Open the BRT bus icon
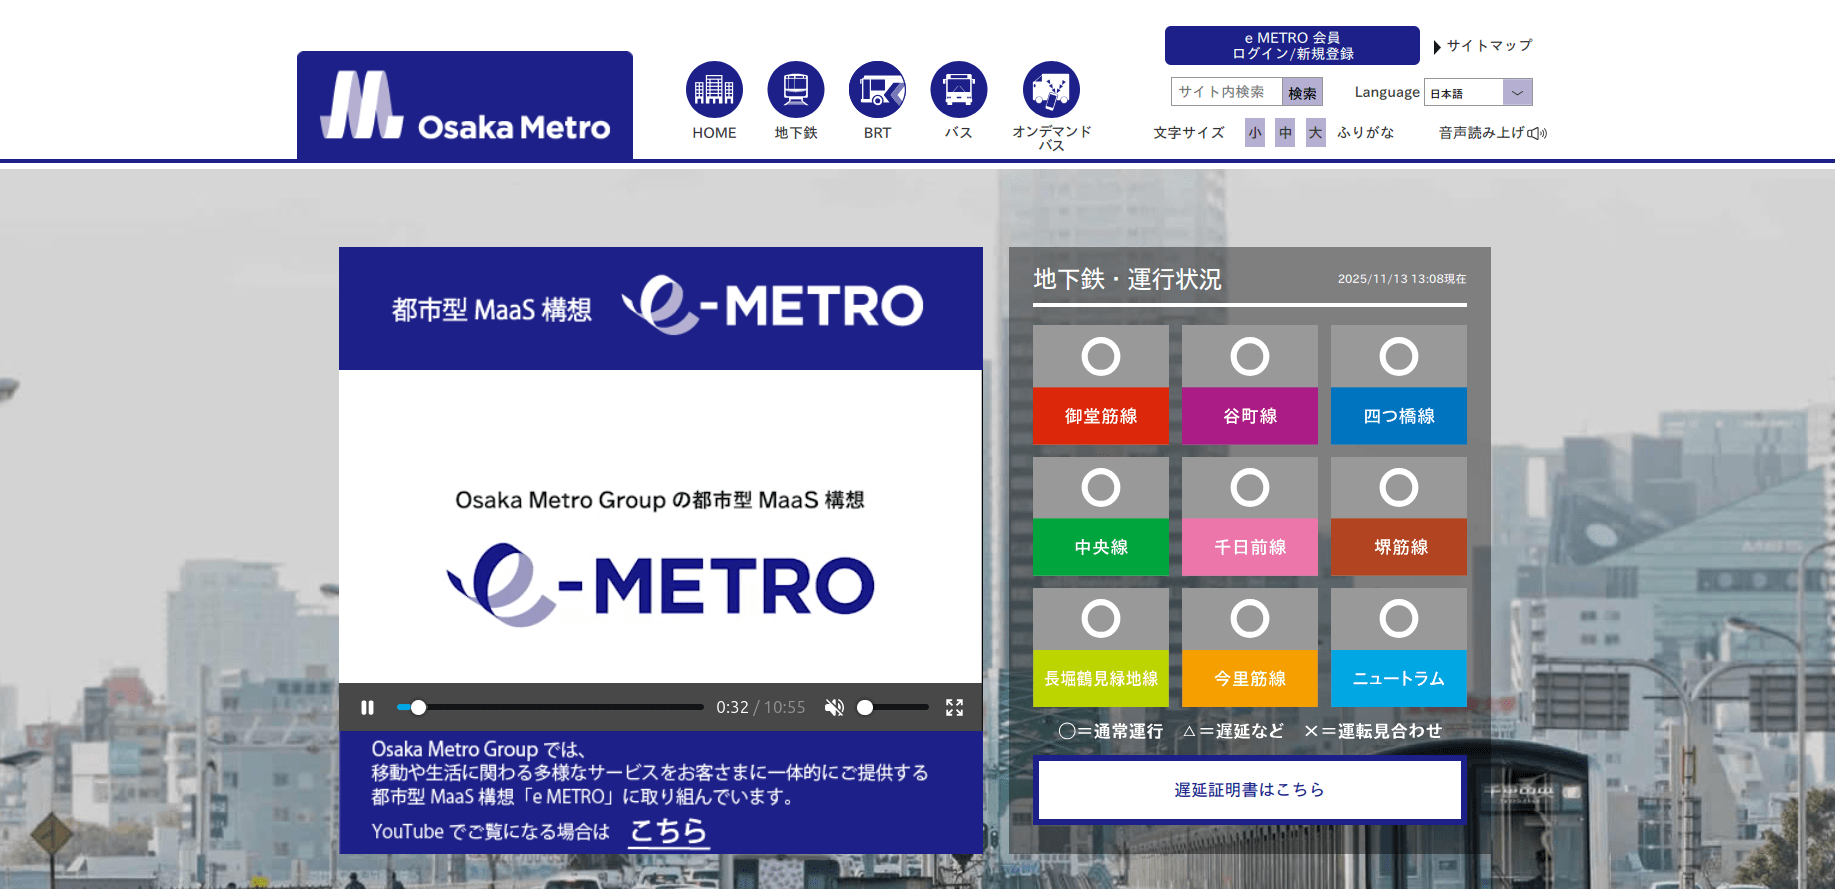This screenshot has width=1835, height=889. tap(877, 90)
